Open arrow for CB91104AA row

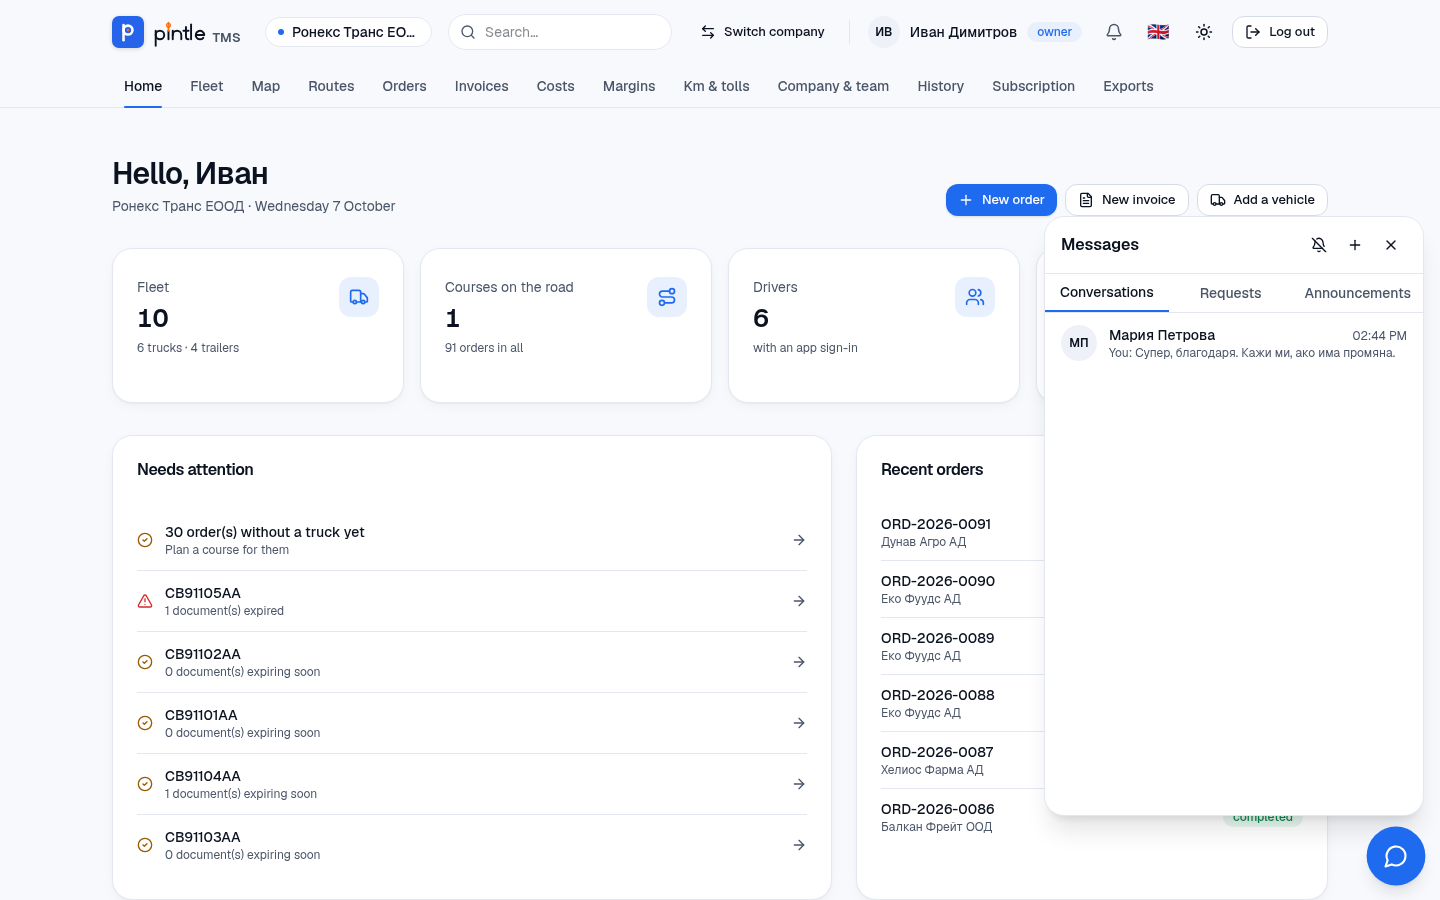pos(799,784)
